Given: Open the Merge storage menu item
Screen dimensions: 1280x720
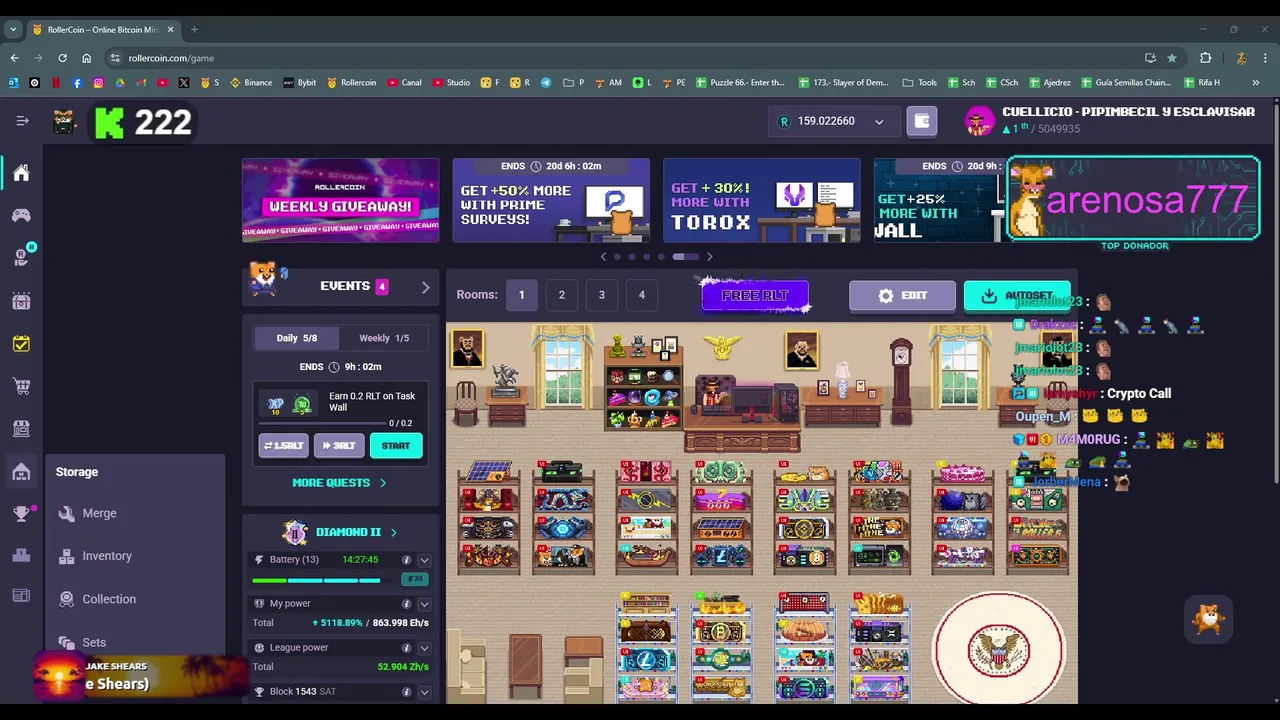Looking at the screenshot, I should pyautogui.click(x=99, y=513).
